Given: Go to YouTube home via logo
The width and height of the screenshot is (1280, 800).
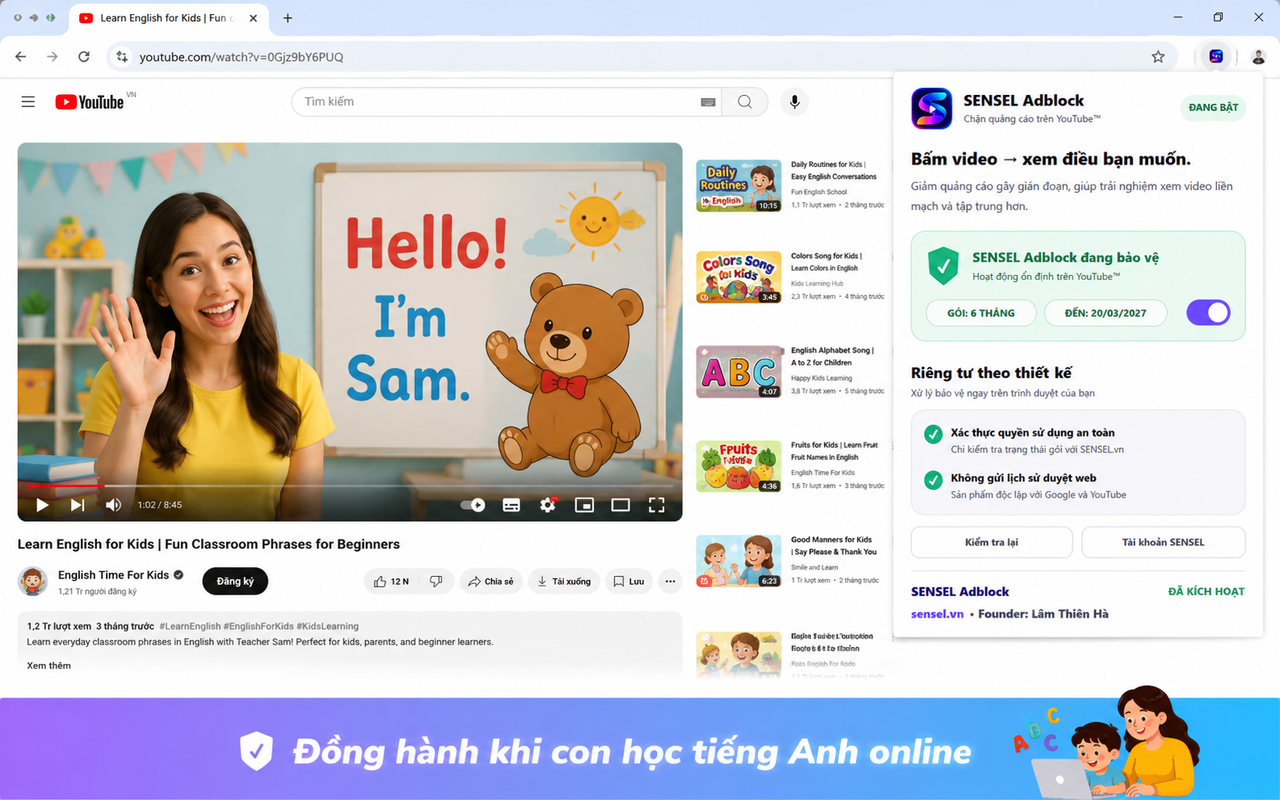Looking at the screenshot, I should click(x=90, y=102).
